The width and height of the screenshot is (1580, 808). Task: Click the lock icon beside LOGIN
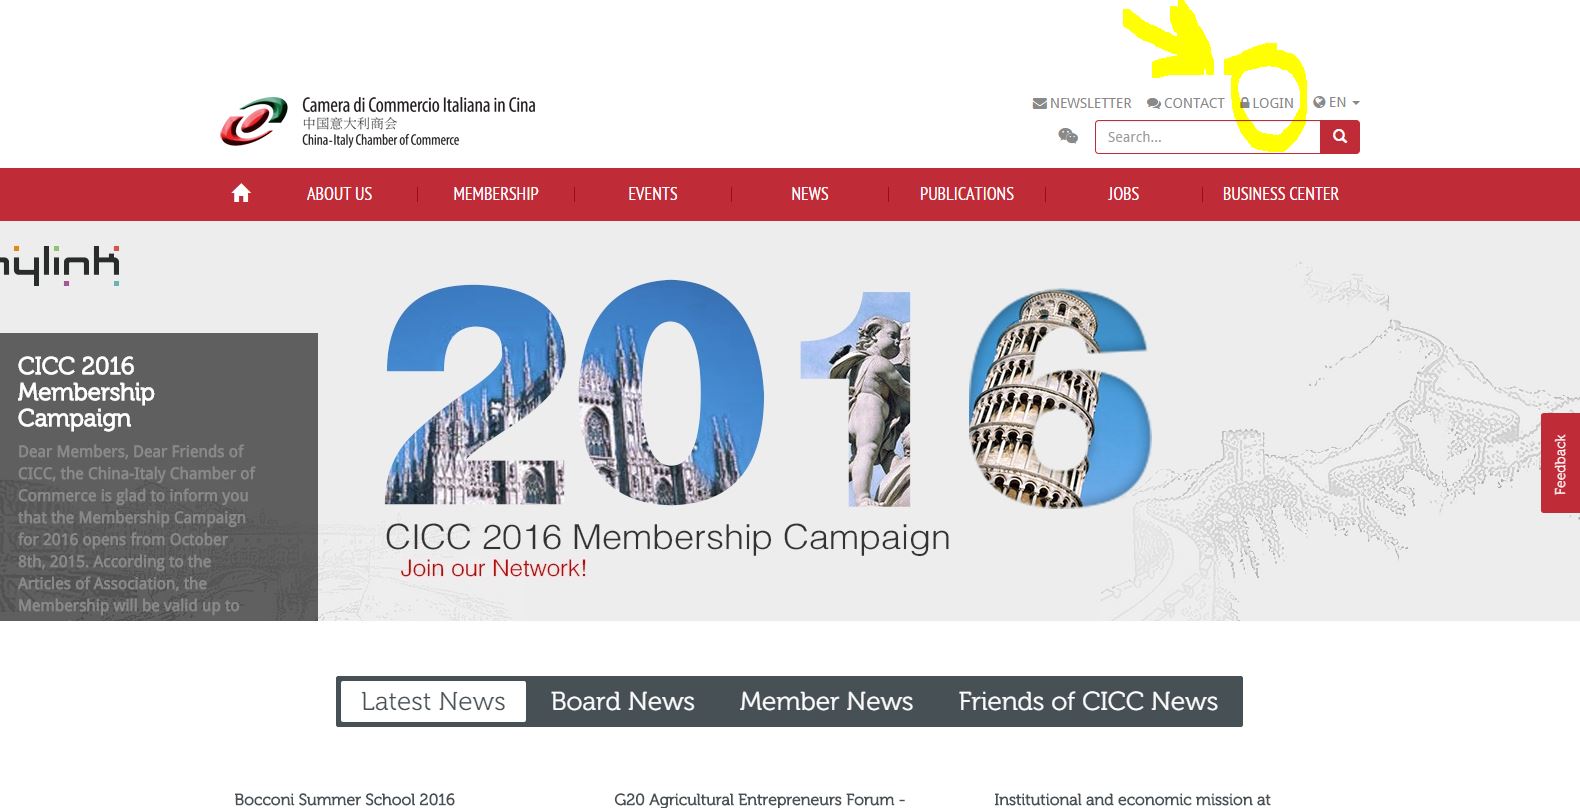point(1245,103)
